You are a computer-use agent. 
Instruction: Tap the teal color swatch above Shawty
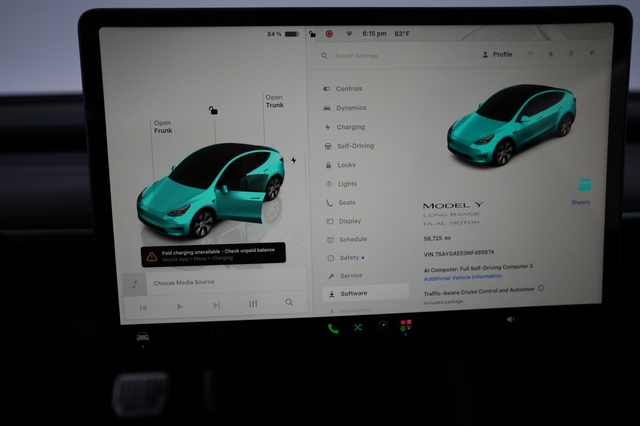click(x=584, y=185)
